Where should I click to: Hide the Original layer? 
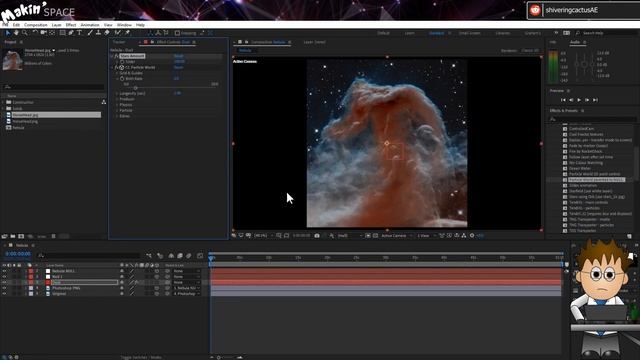4,294
